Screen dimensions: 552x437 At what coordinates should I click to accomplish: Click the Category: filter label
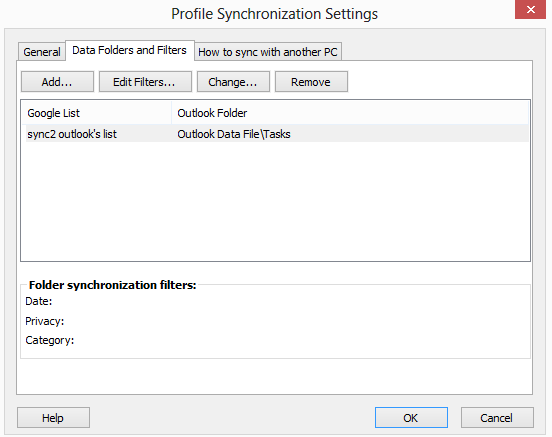[x=50, y=341]
